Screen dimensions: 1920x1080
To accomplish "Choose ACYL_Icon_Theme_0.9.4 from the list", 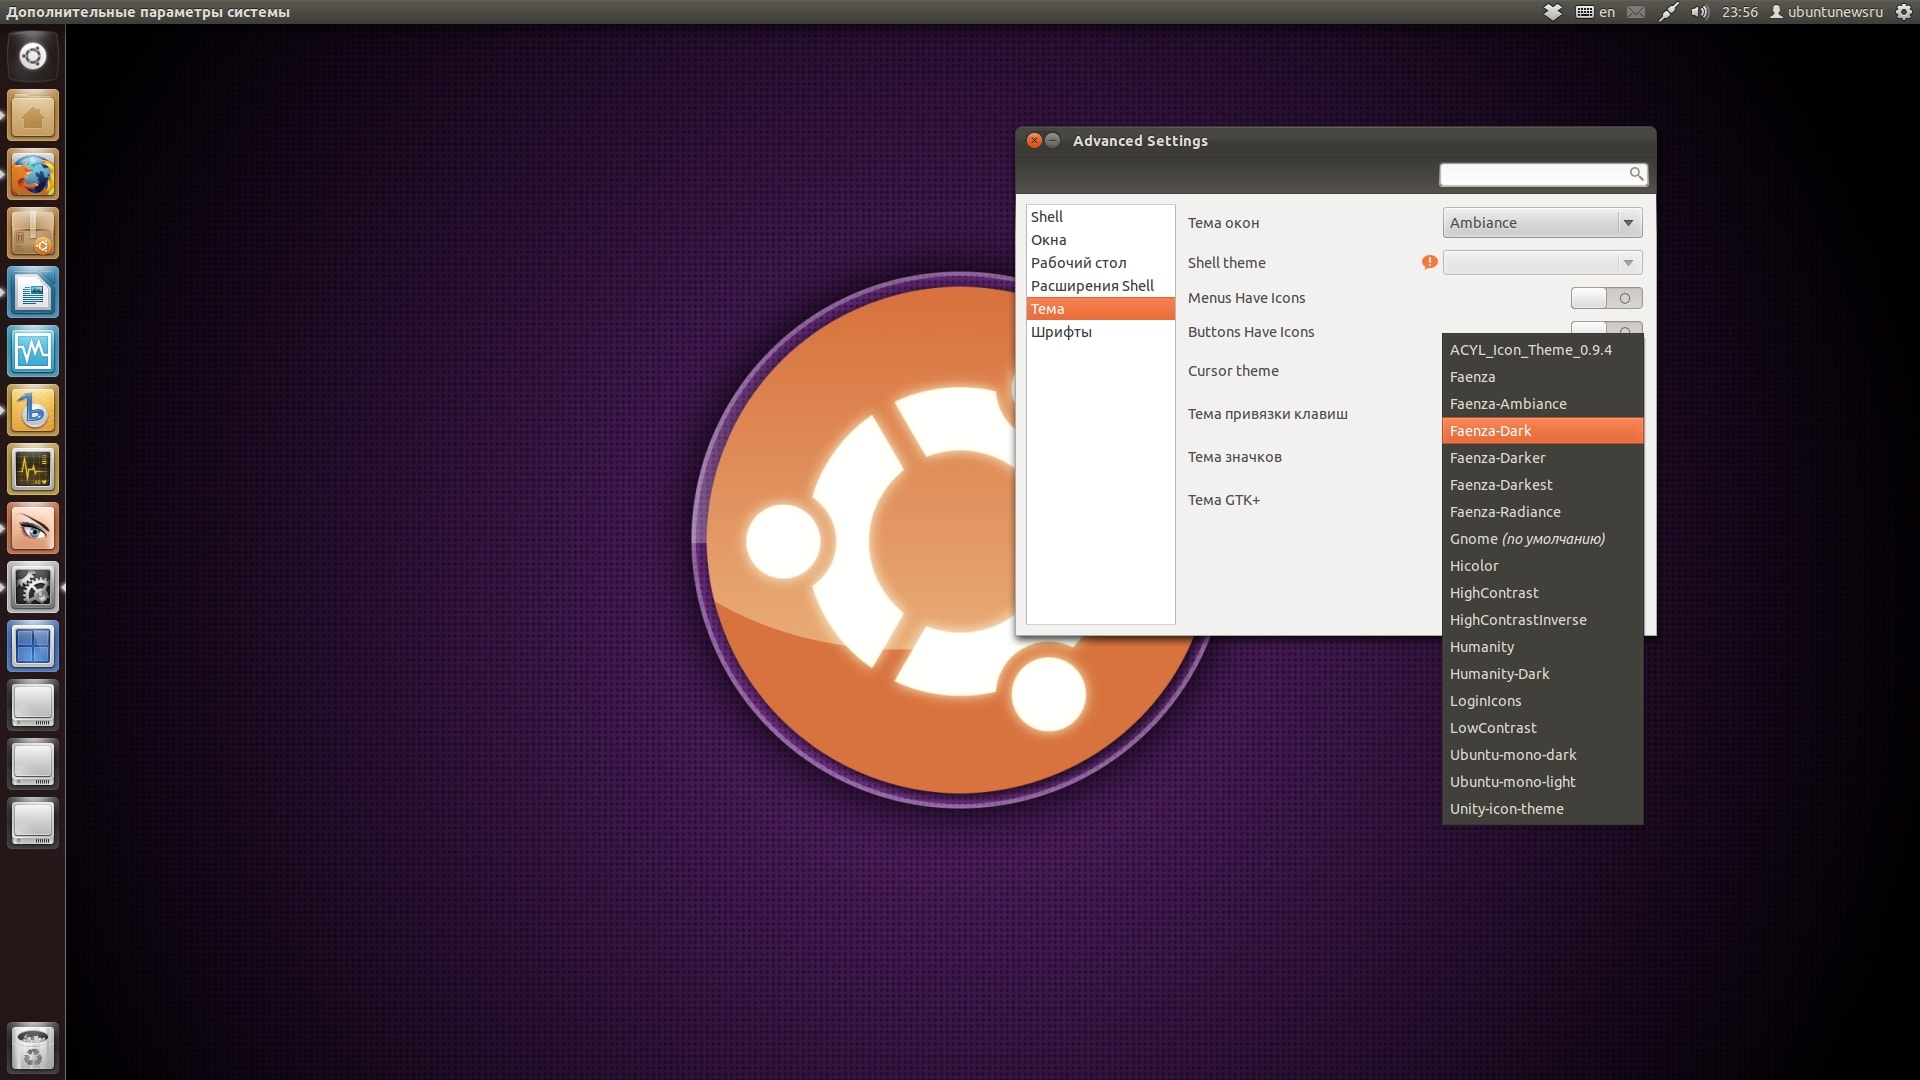I will pyautogui.click(x=1542, y=350).
